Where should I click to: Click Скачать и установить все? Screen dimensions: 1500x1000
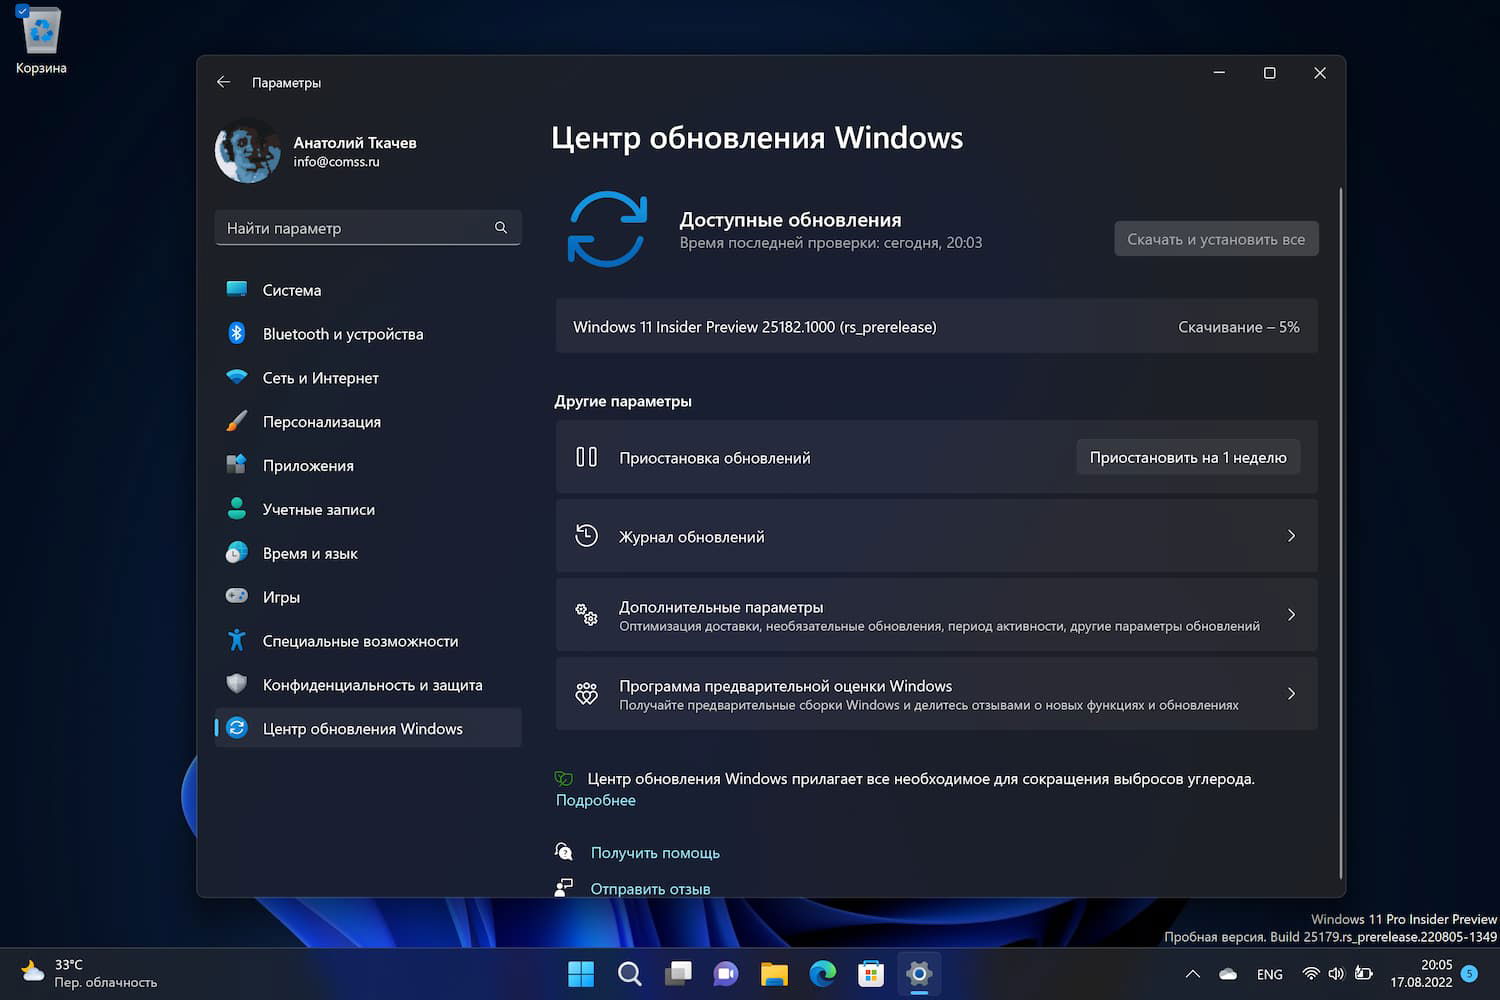tap(1216, 238)
